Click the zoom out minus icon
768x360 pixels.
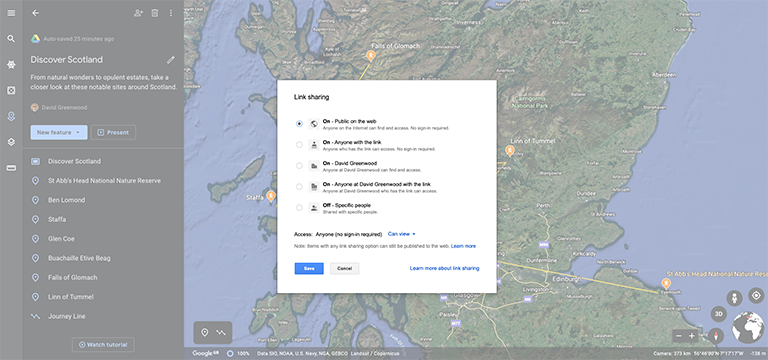[679, 336]
